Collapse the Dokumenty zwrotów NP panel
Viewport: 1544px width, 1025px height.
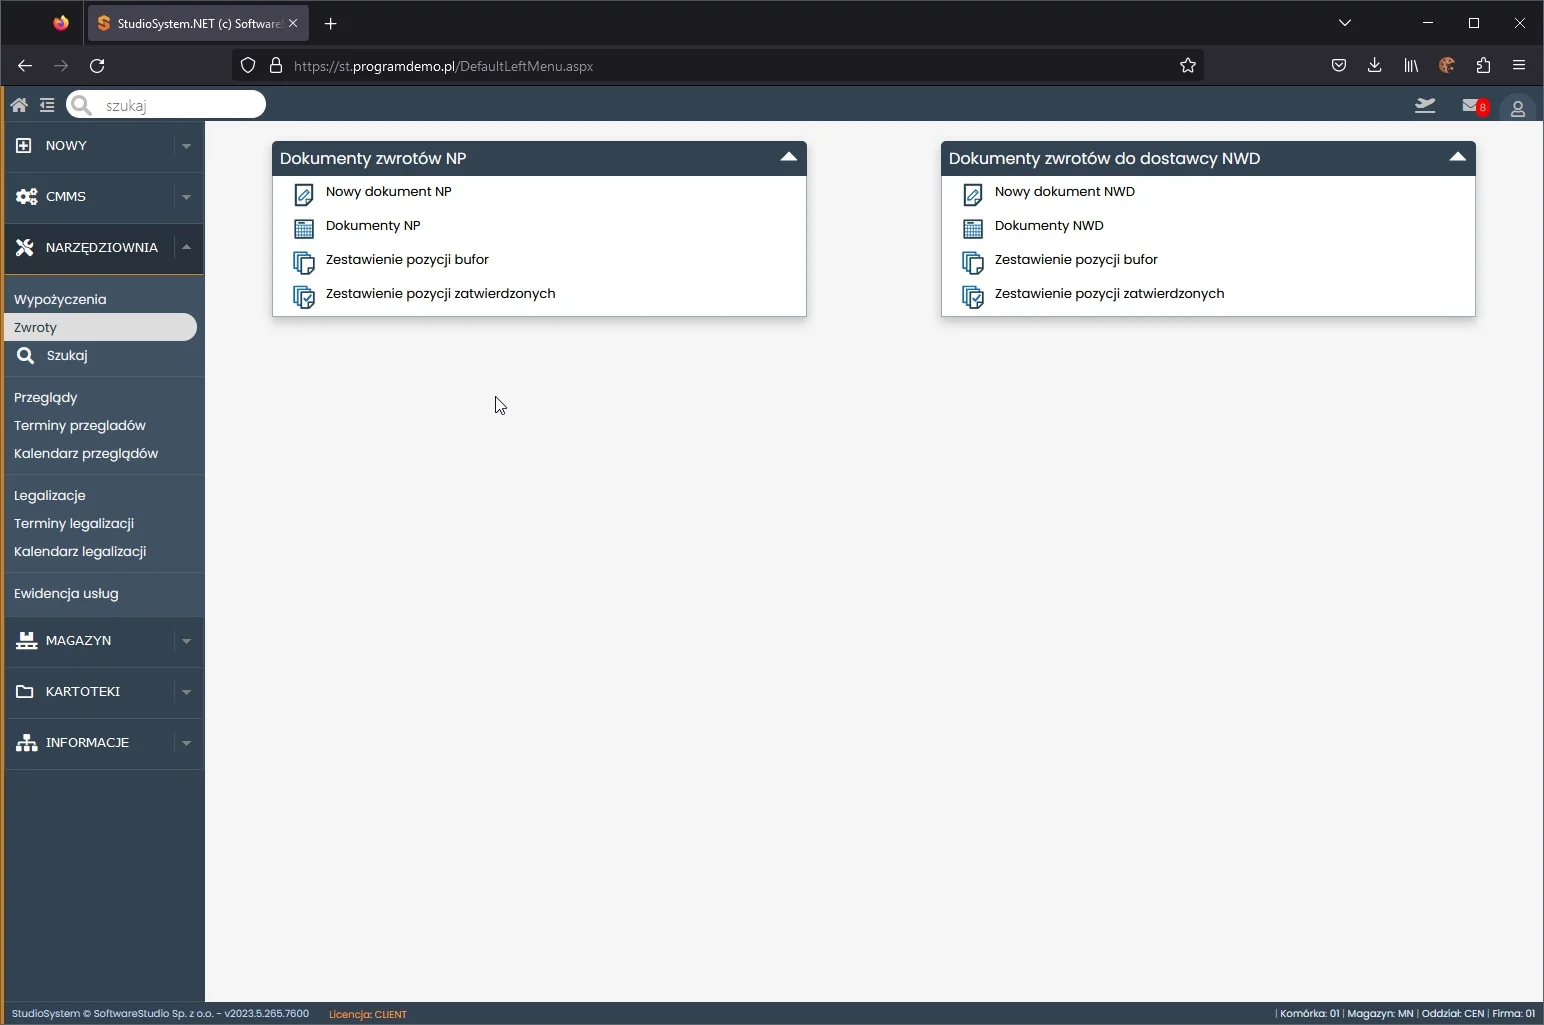pyautogui.click(x=788, y=158)
